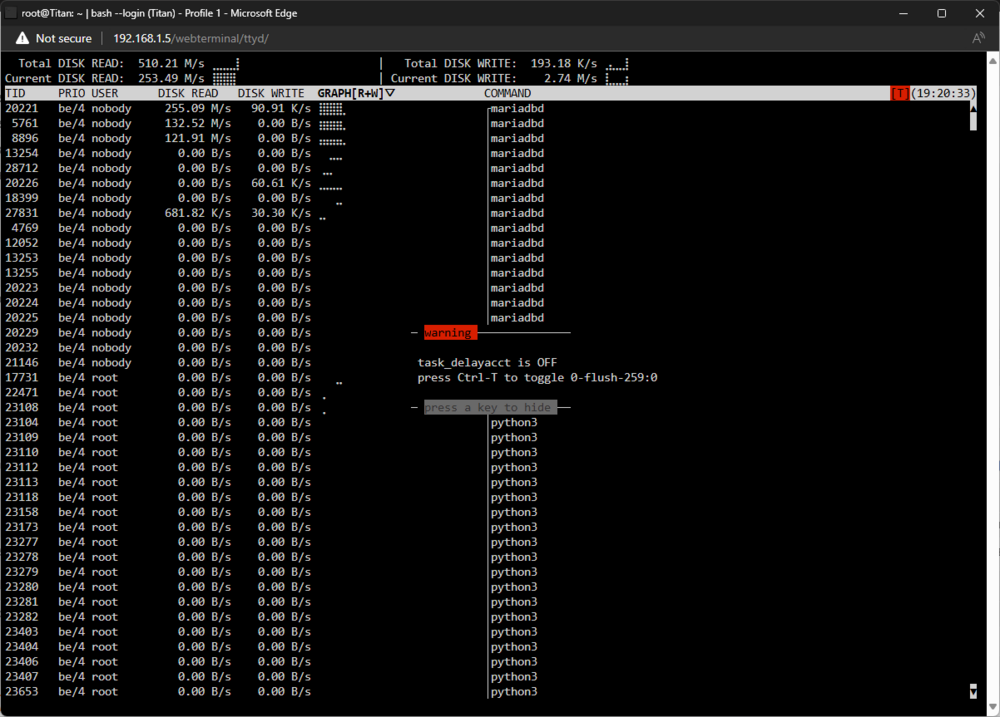
Task: Click the Not secure warning icon
Action: 22,38
